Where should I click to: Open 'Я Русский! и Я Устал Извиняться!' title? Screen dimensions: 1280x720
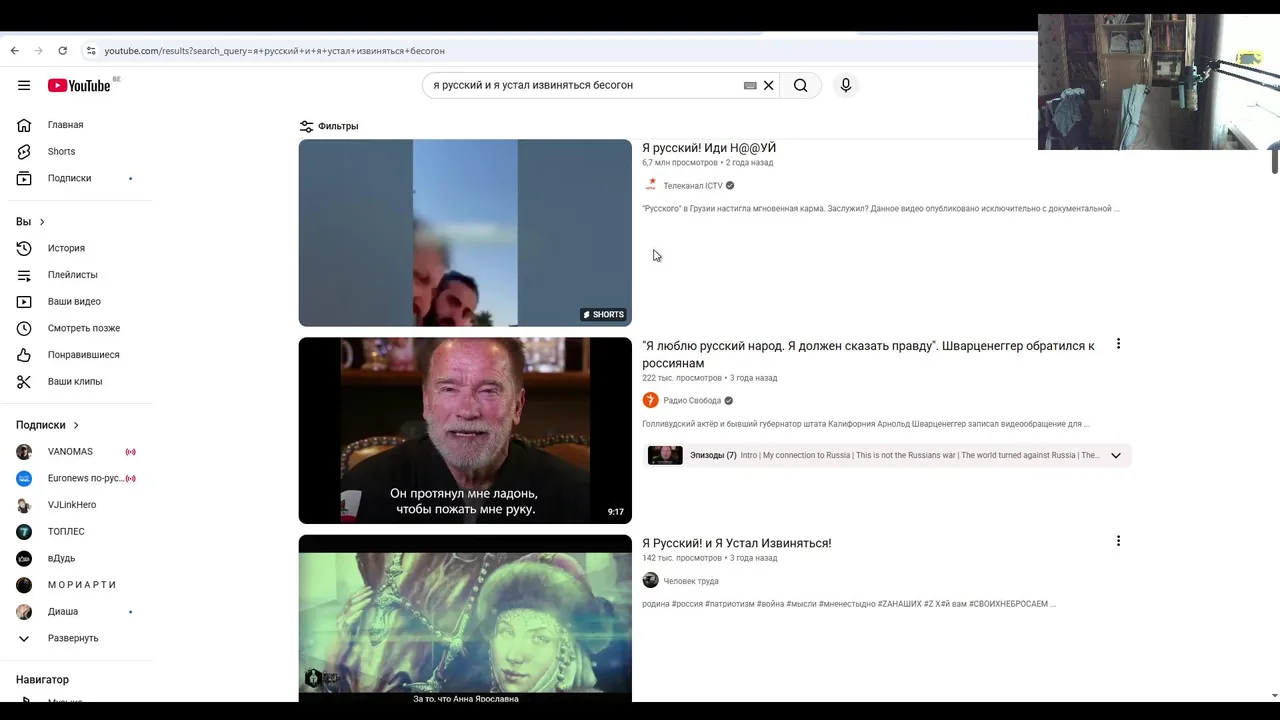click(x=737, y=543)
